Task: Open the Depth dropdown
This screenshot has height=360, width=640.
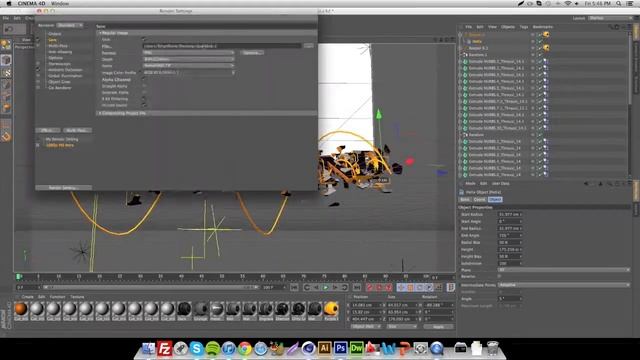Action: point(189,59)
